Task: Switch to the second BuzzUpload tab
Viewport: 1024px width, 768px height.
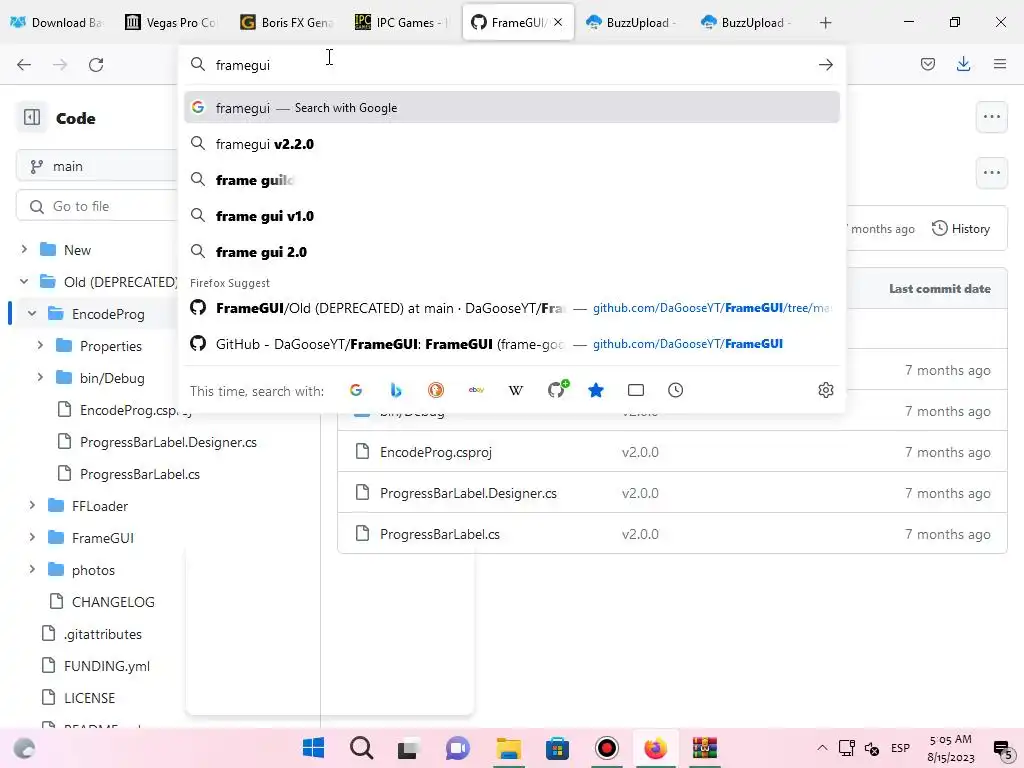Action: tap(747, 23)
